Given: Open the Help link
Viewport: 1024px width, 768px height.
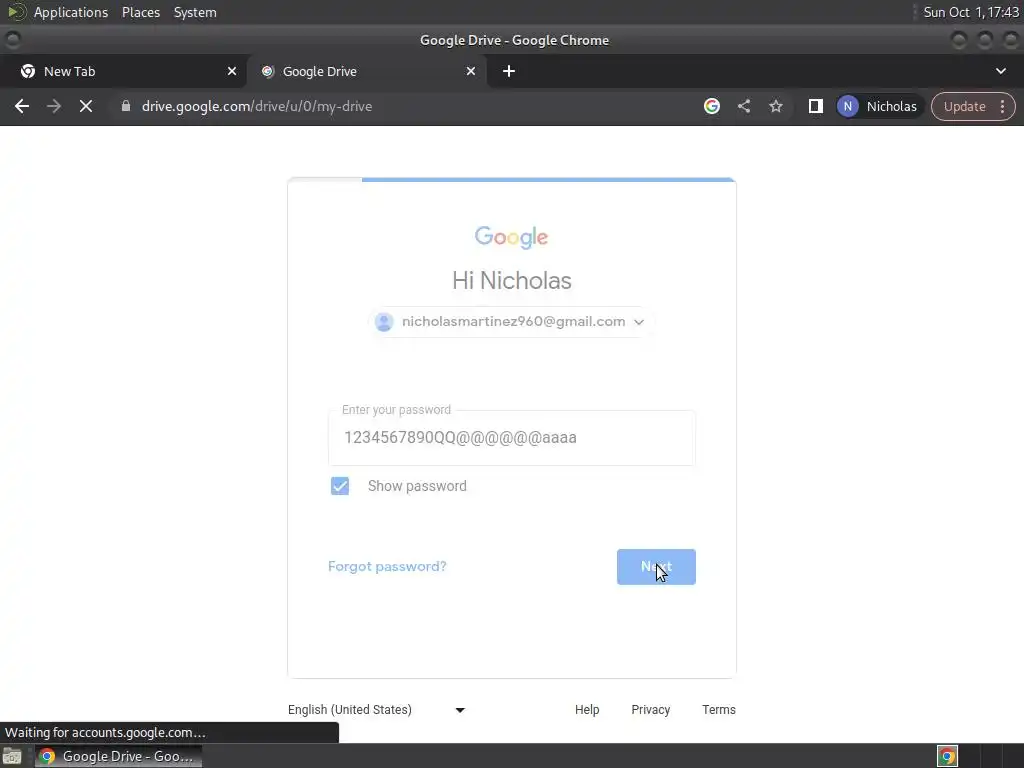Looking at the screenshot, I should click(x=587, y=710).
